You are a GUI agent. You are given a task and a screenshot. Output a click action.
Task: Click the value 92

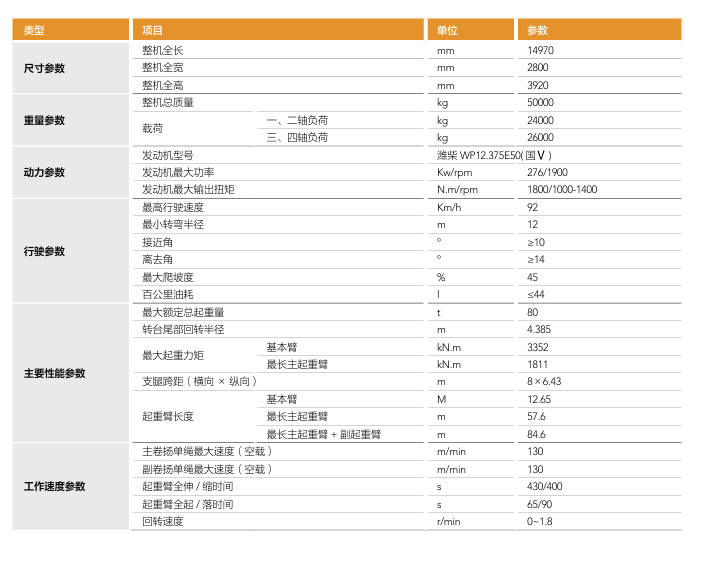[532, 207]
